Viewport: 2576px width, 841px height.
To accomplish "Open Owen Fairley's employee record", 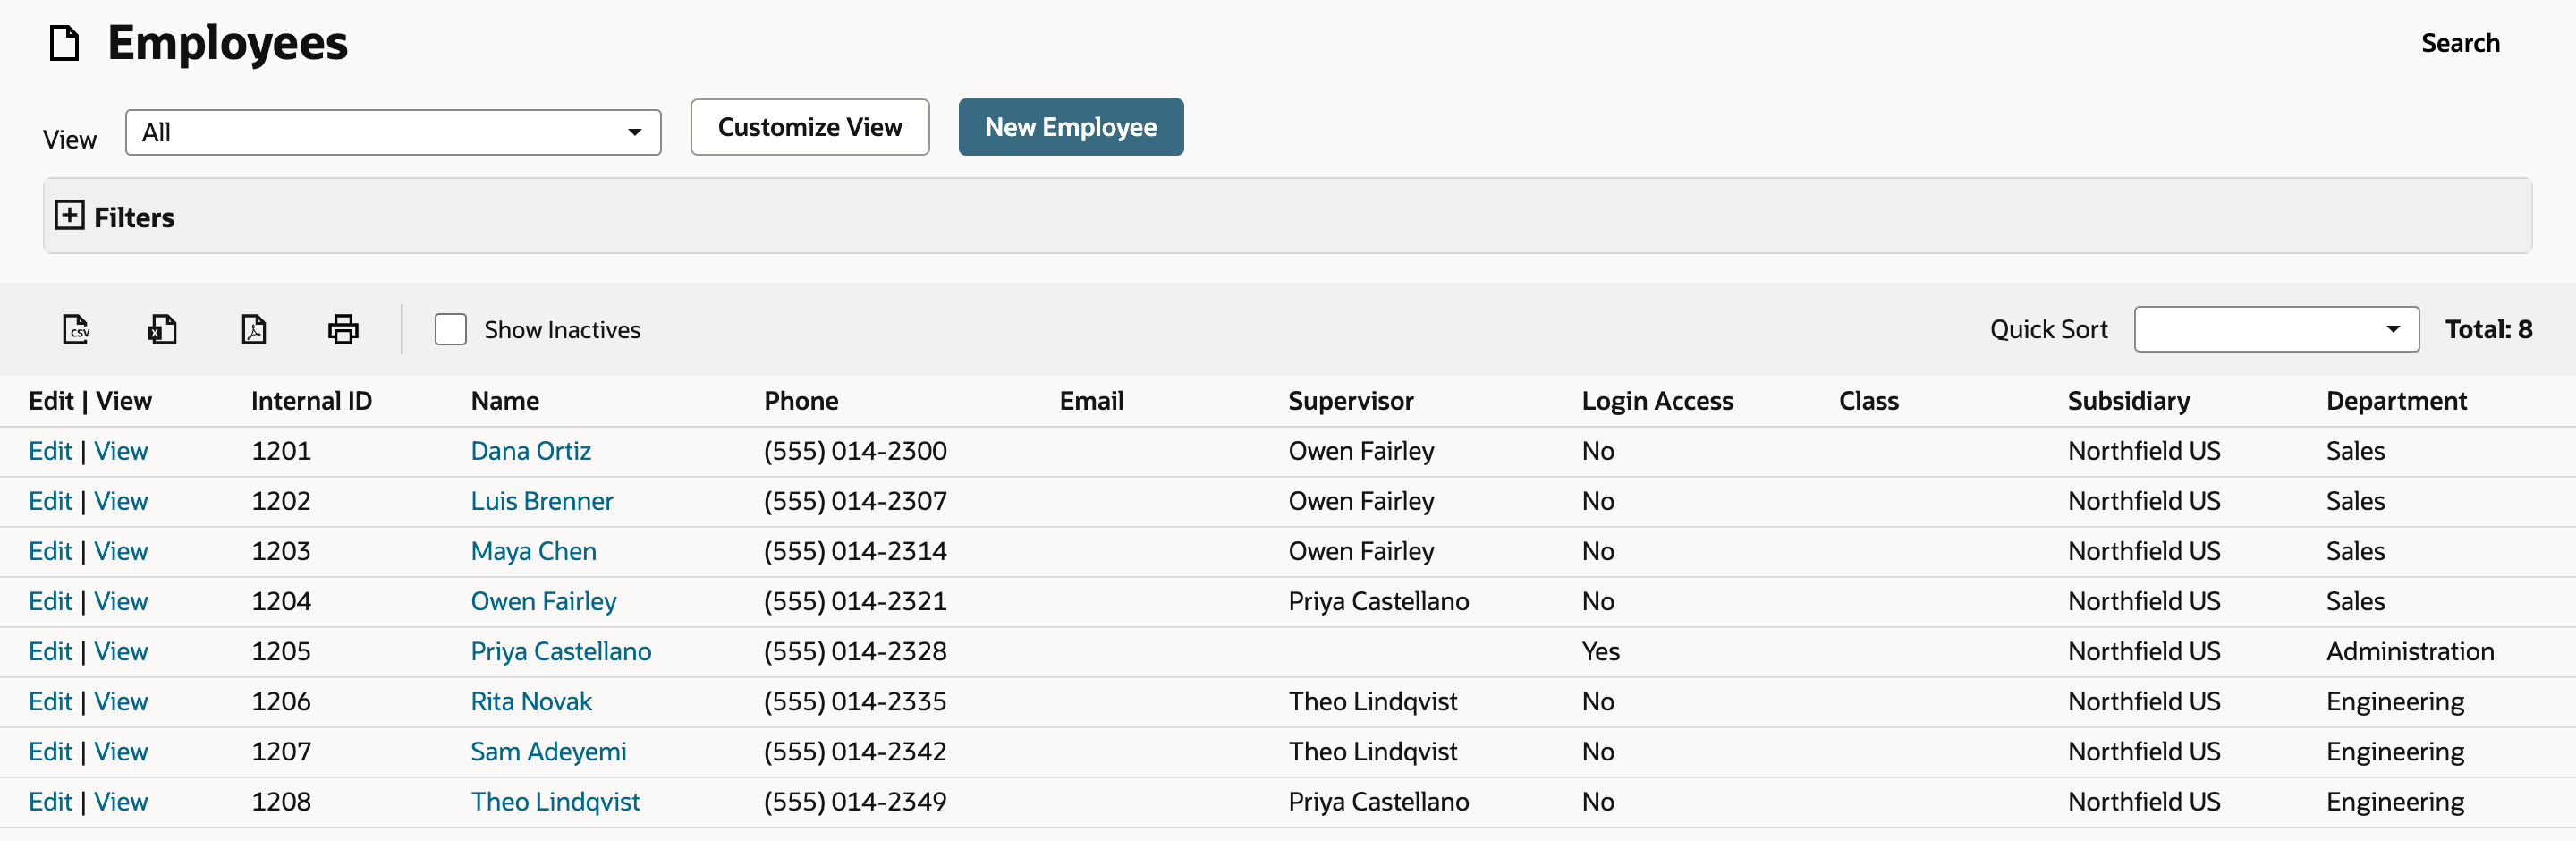I will point(544,601).
